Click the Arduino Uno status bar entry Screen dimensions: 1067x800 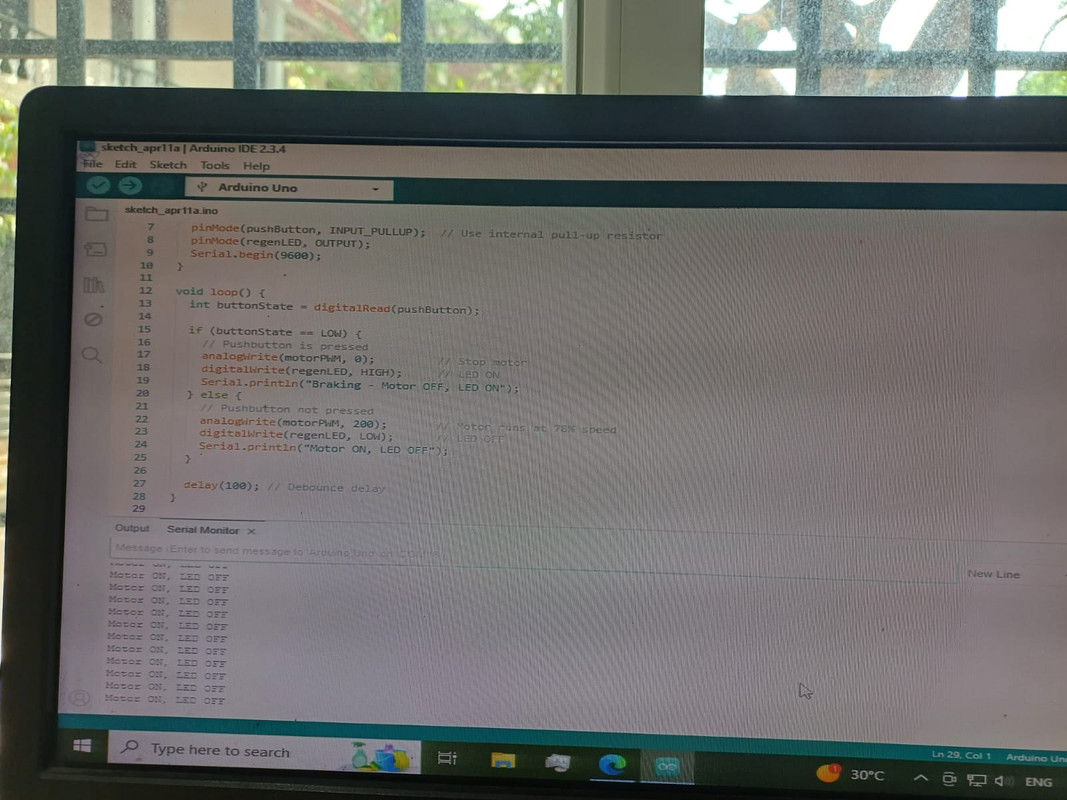(x=1036, y=757)
